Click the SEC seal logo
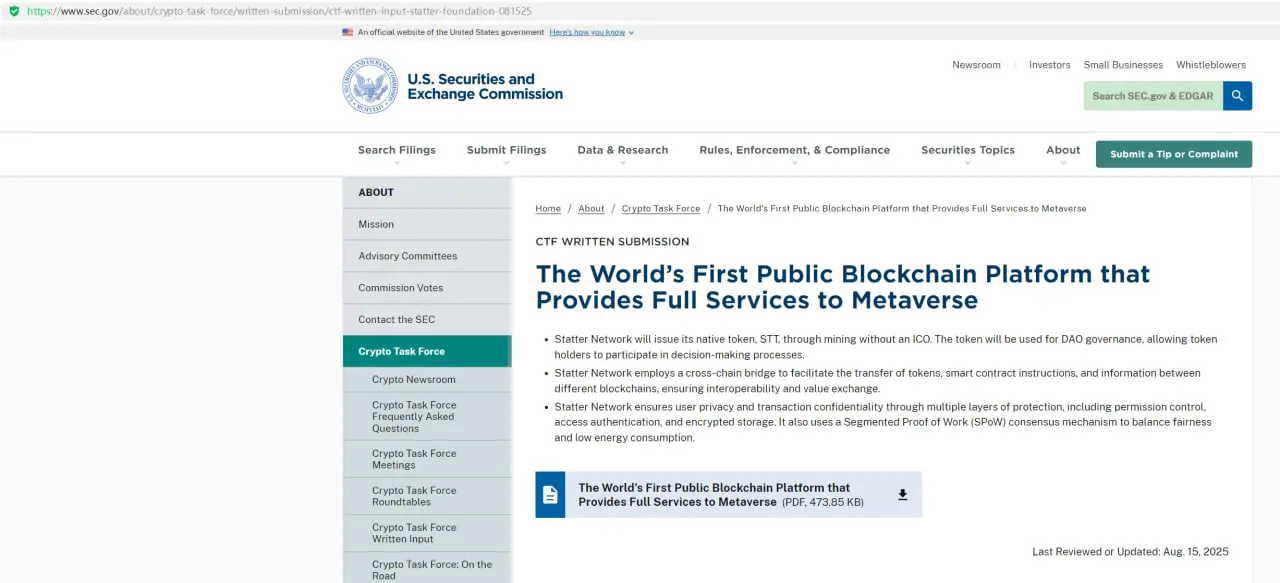 coord(370,86)
